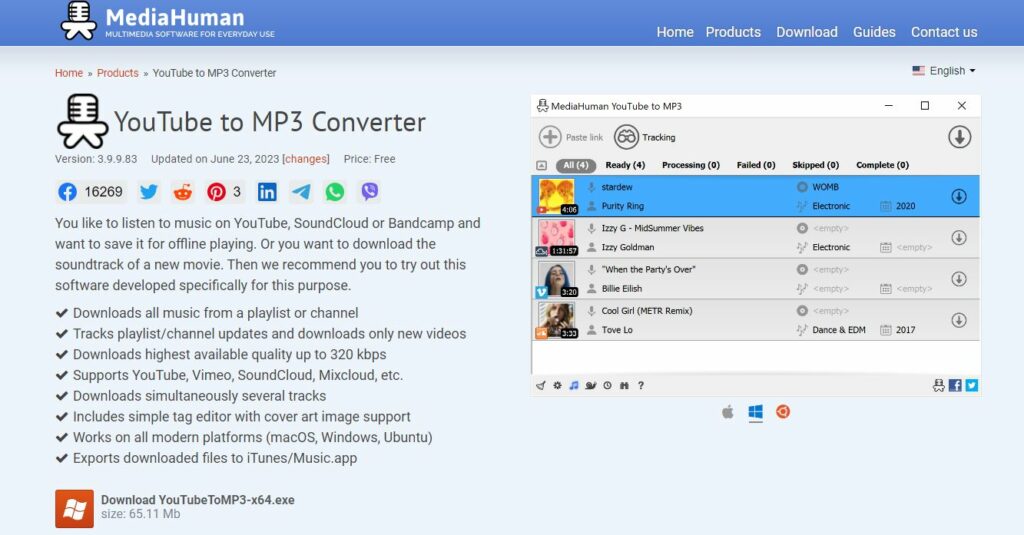
Task: Click the Billie Eilish track thumbnail
Action: click(558, 279)
